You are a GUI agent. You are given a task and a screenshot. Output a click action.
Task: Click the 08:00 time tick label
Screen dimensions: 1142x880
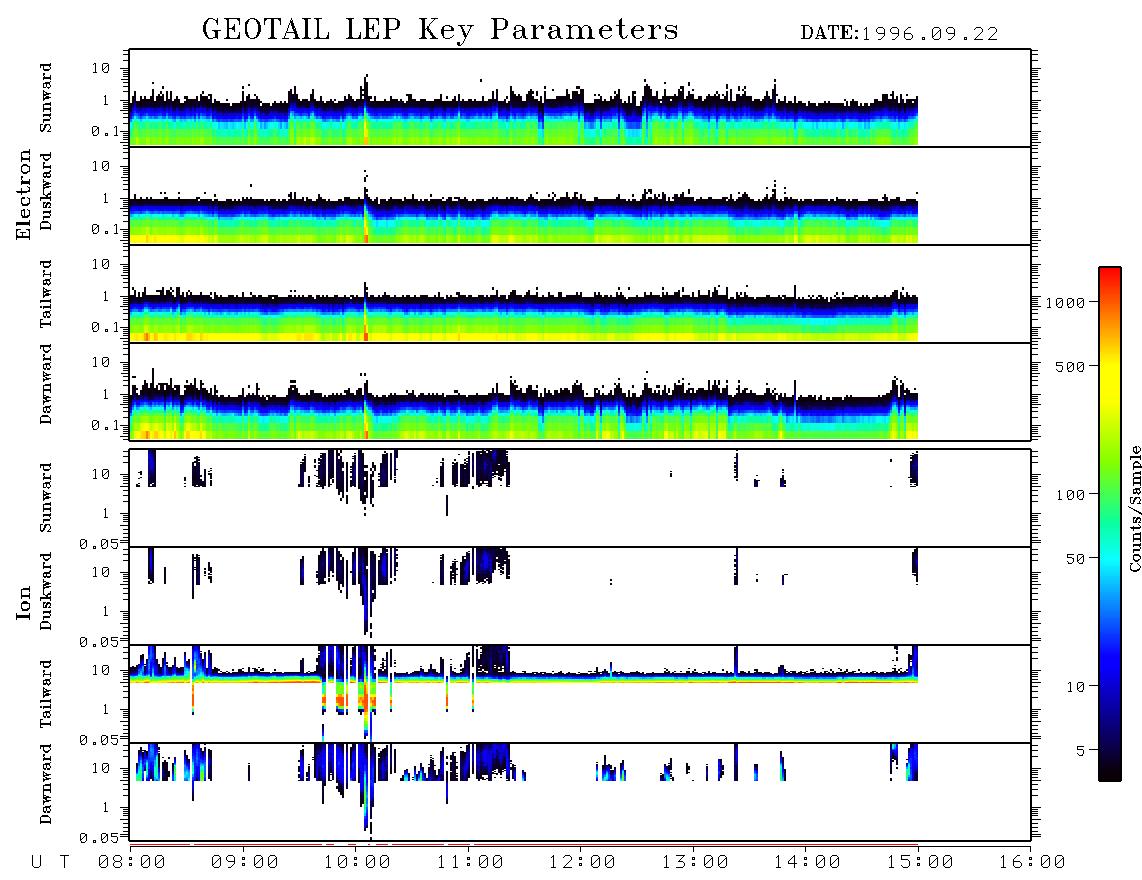(132, 863)
